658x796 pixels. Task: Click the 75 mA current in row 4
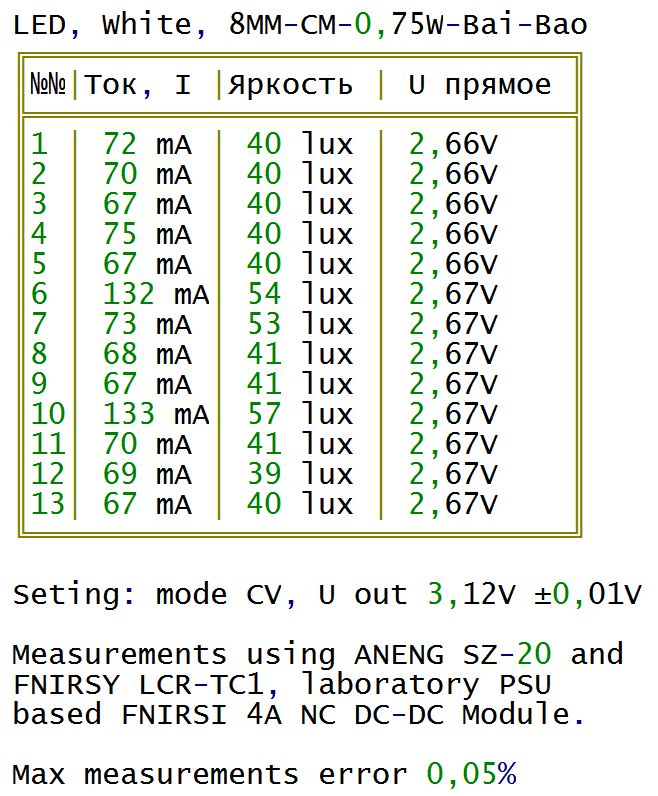[147, 235]
